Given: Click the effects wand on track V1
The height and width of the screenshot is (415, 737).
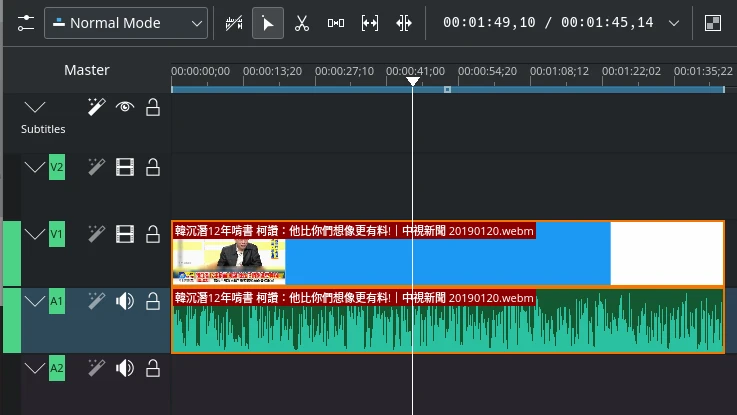Looking at the screenshot, I should (x=96, y=235).
